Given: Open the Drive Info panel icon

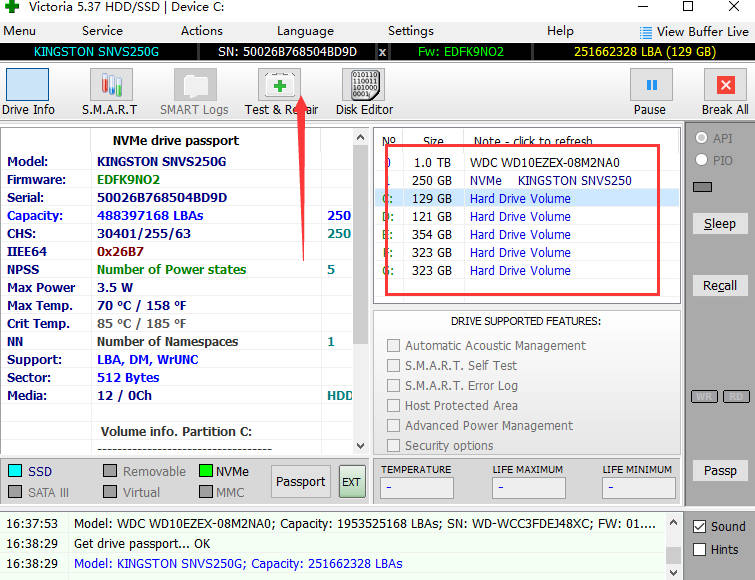Looking at the screenshot, I should (27, 85).
